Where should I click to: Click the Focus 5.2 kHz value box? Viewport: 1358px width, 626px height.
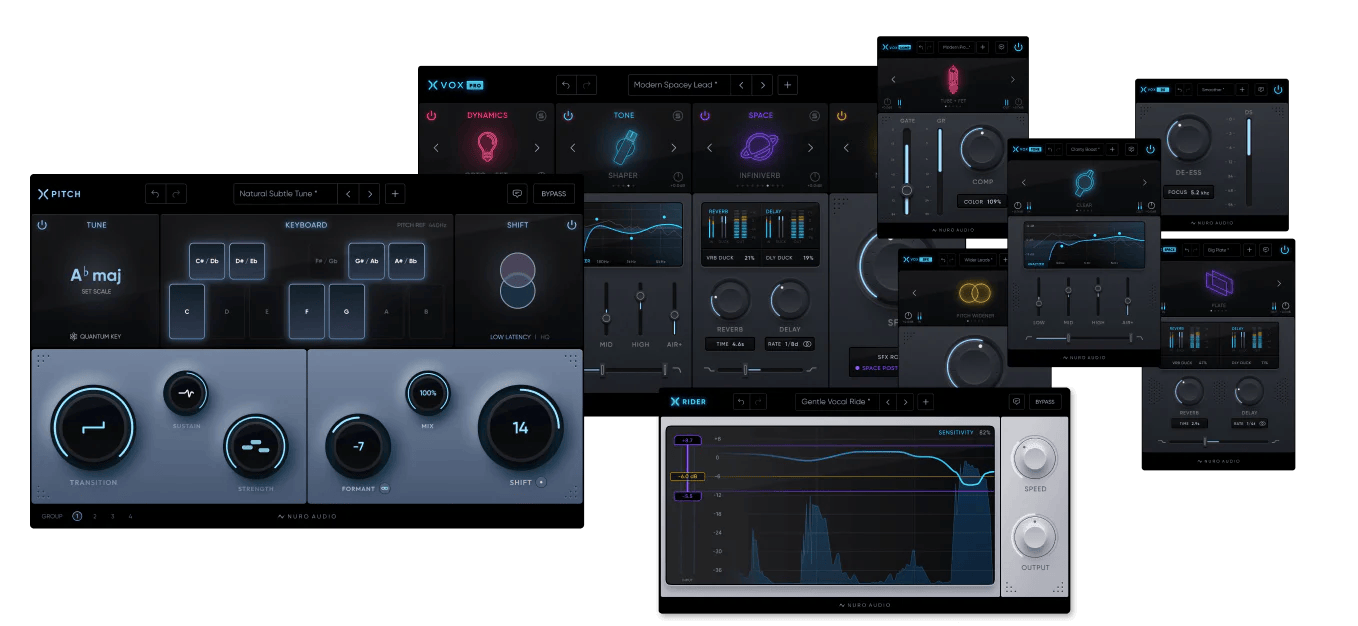1189,192
